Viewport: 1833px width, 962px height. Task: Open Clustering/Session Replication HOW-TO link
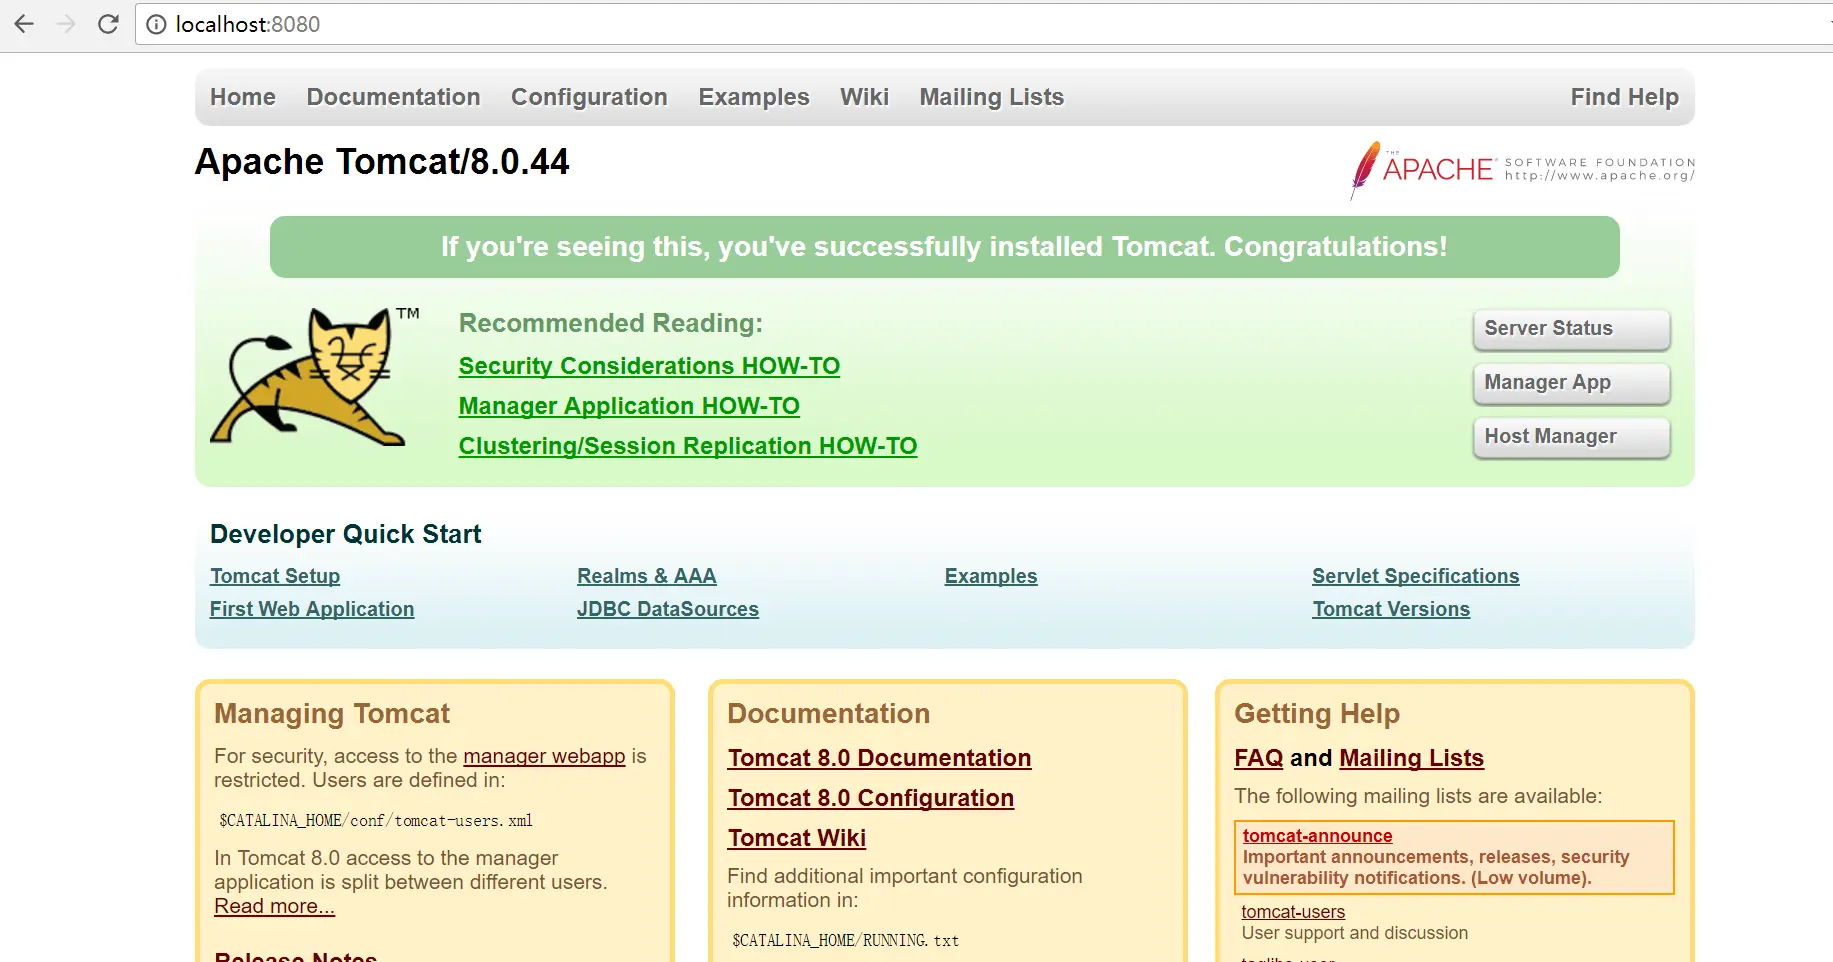tap(688, 446)
